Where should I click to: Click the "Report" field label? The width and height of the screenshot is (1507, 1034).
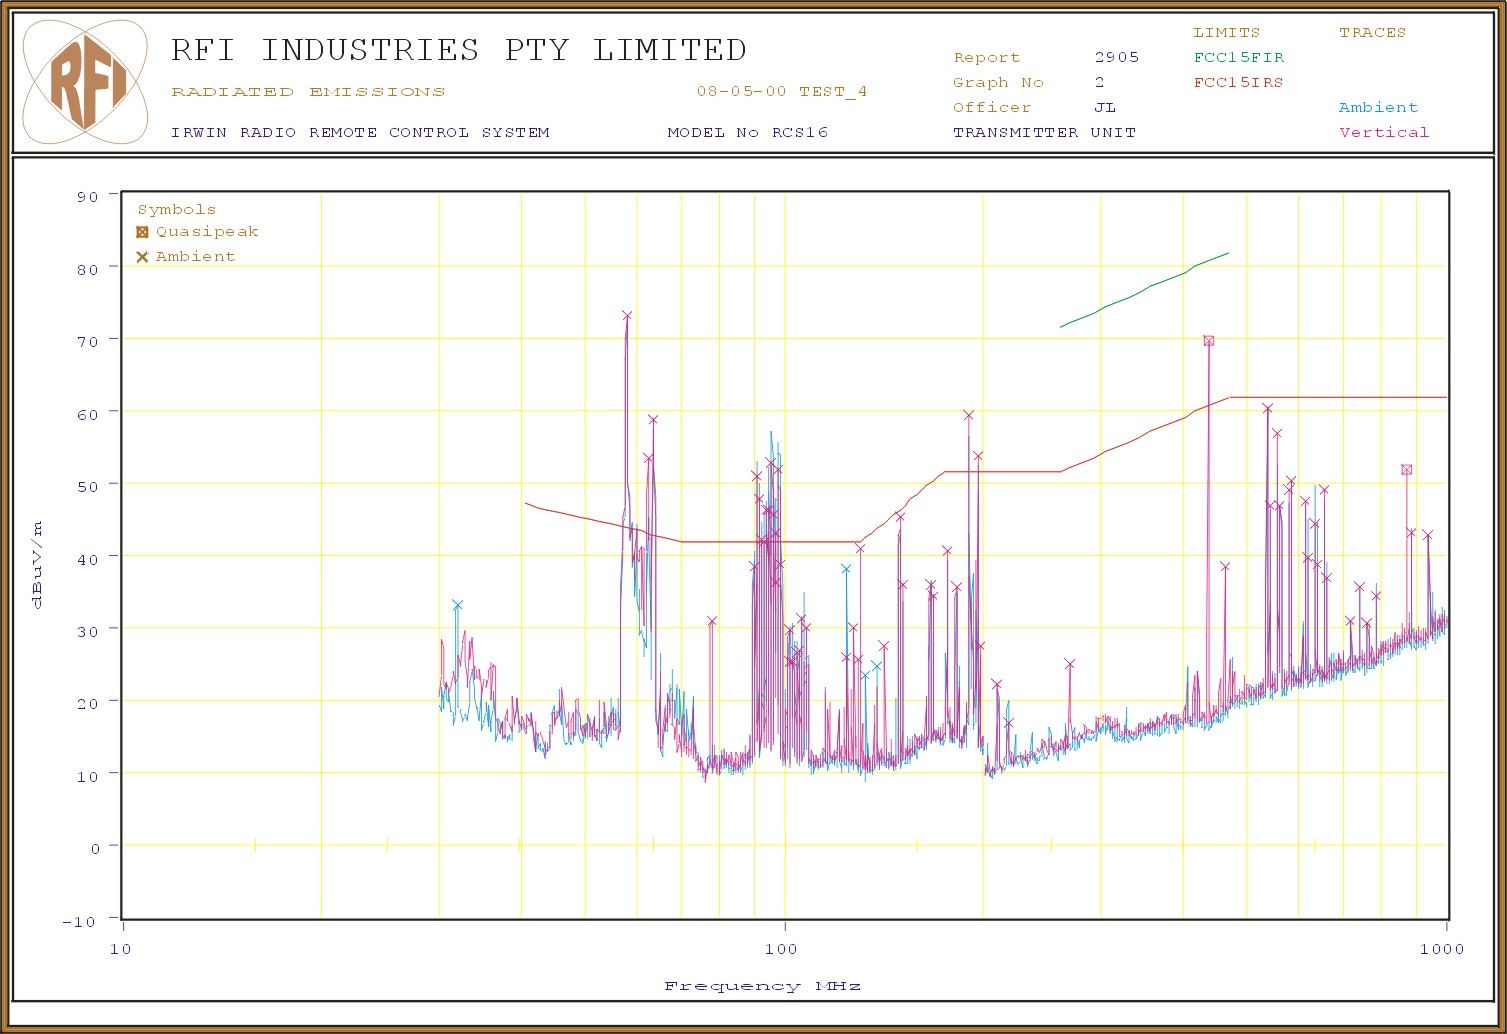986,58
